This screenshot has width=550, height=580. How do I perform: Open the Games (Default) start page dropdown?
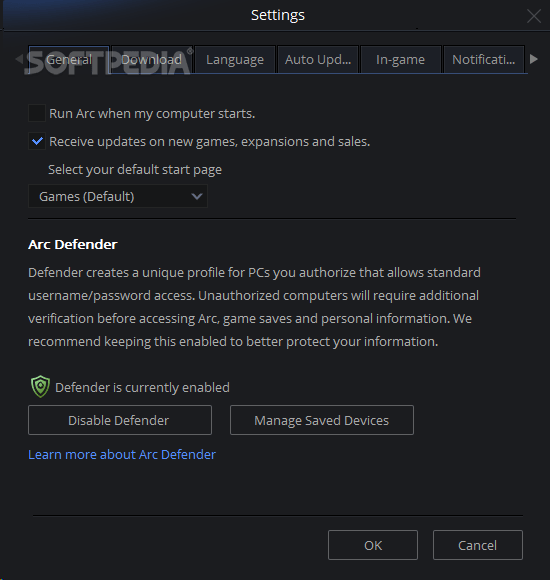point(118,196)
